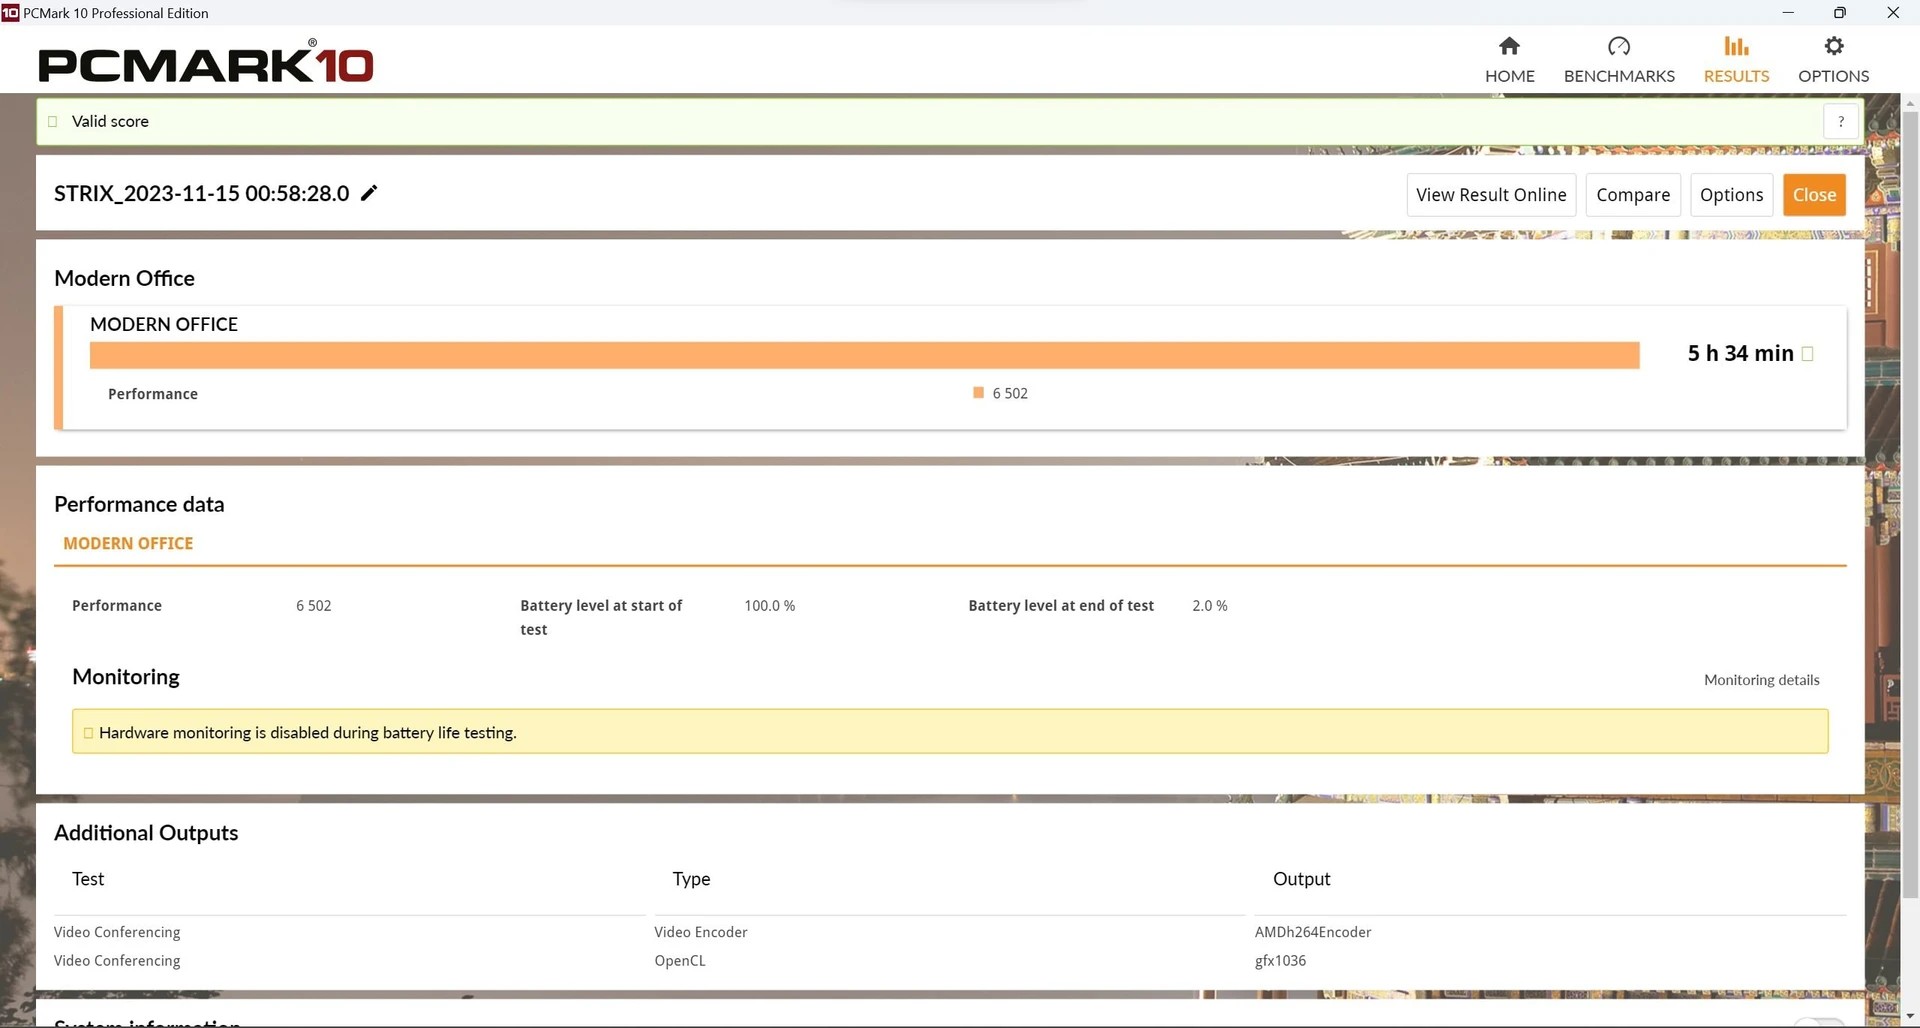Click the Valid score status icon
This screenshot has width=1920, height=1028.
point(53,122)
